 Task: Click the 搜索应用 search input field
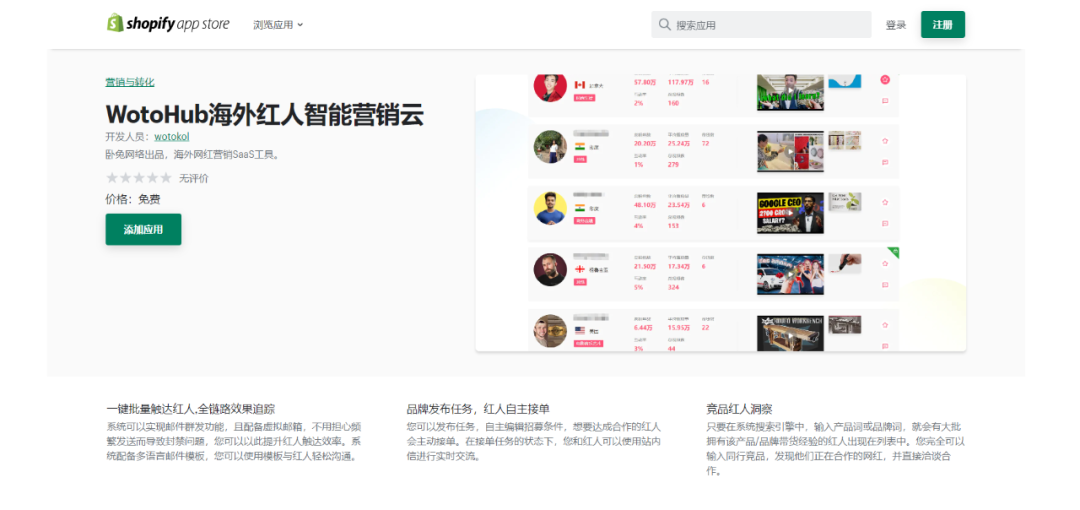761,25
